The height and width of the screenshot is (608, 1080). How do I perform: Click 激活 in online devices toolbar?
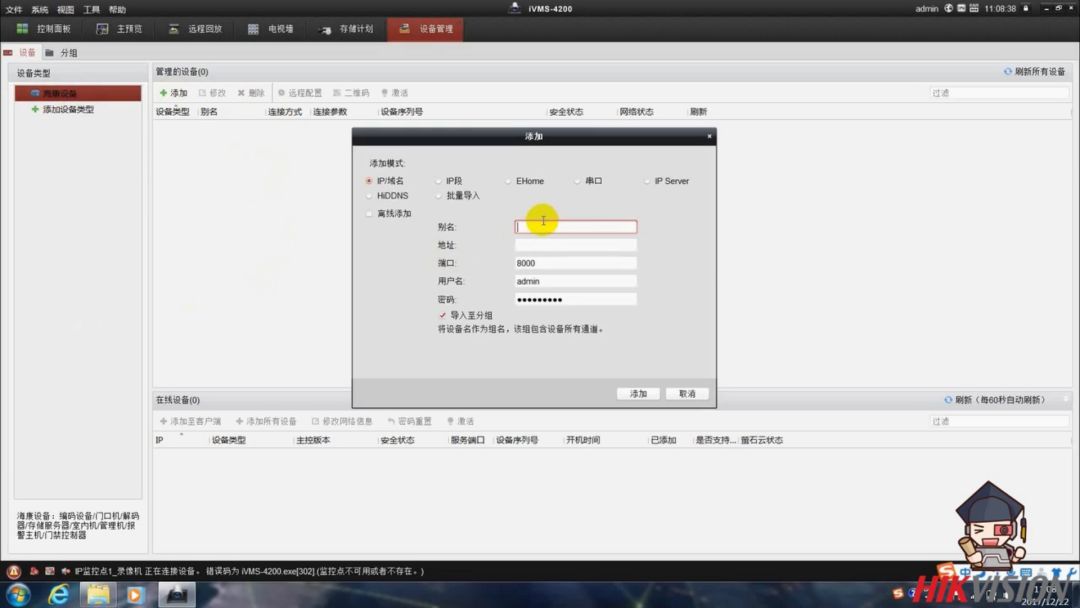[x=461, y=421]
